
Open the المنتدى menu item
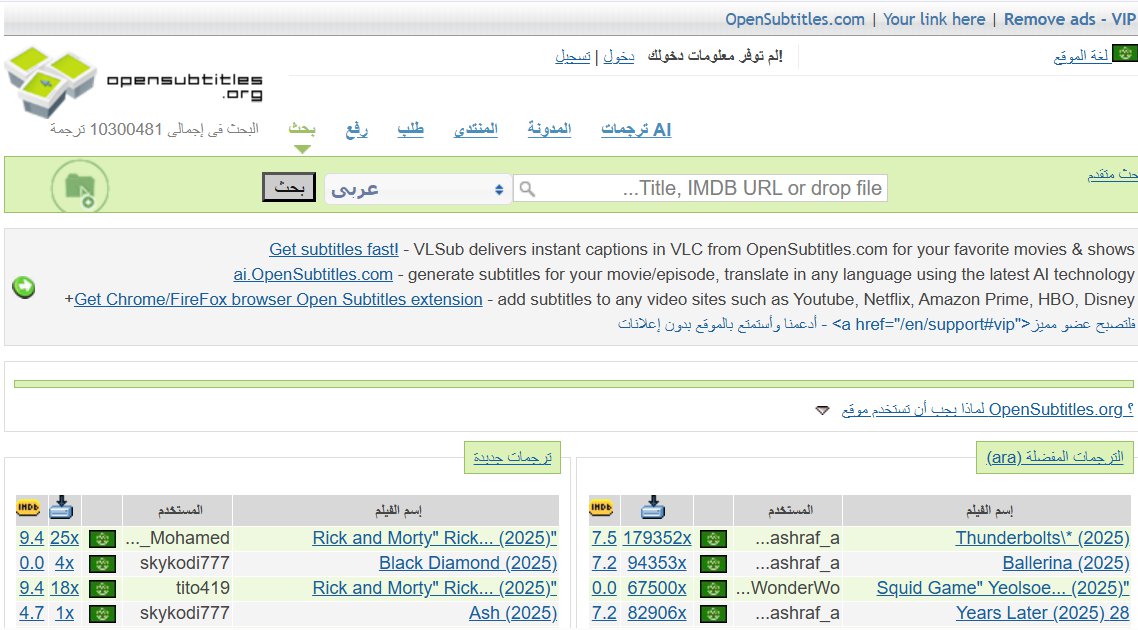(x=475, y=129)
